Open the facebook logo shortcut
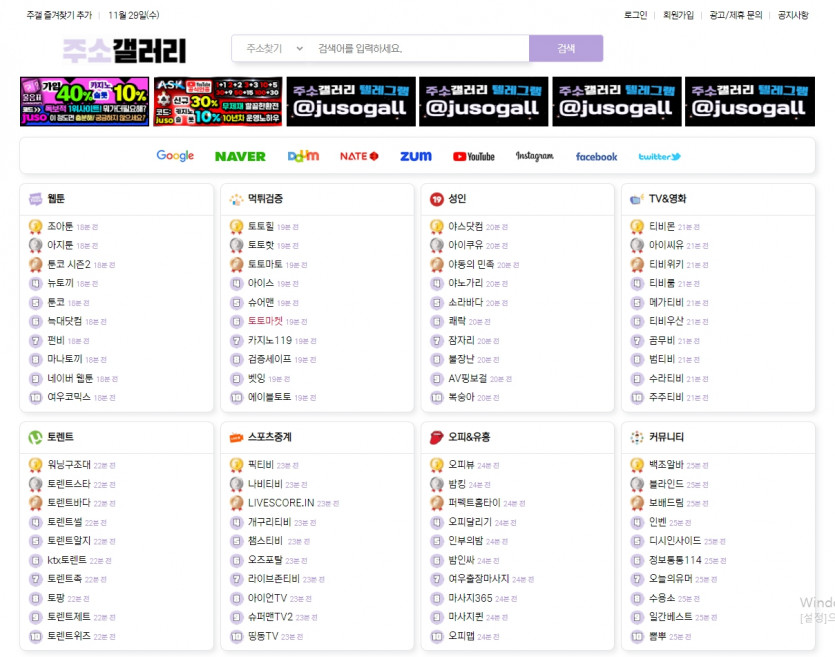 coord(596,156)
